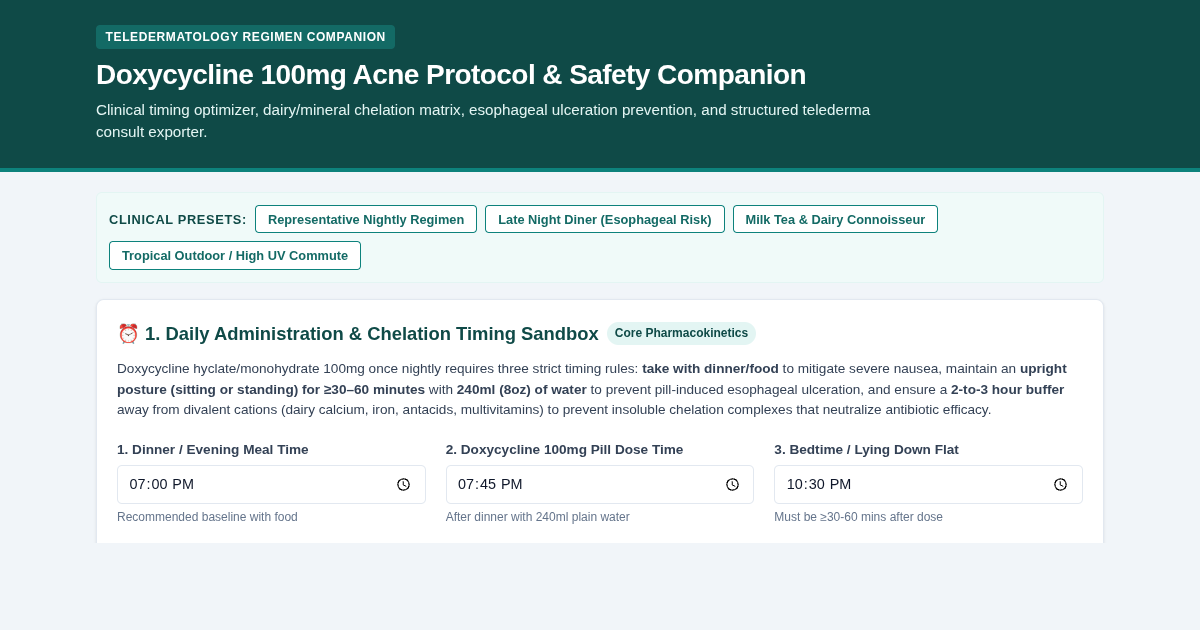Click the 'Clinical Presets:' label
This screenshot has height=630, width=1200.
pos(178,219)
